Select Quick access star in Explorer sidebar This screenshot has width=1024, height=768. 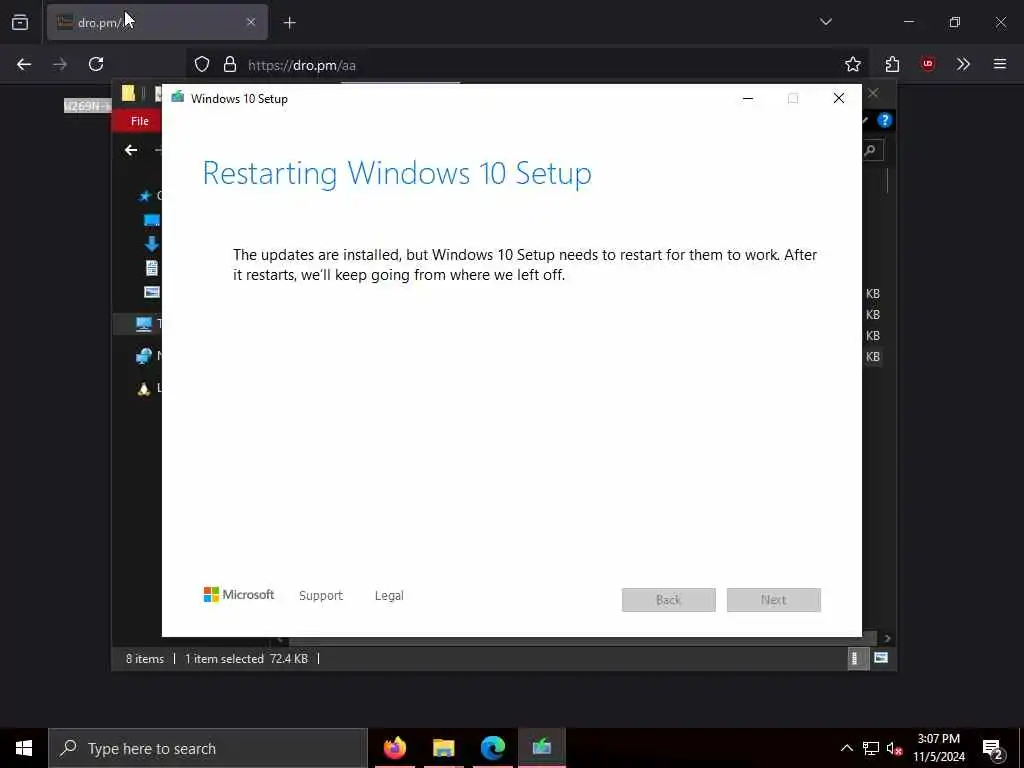[145, 195]
